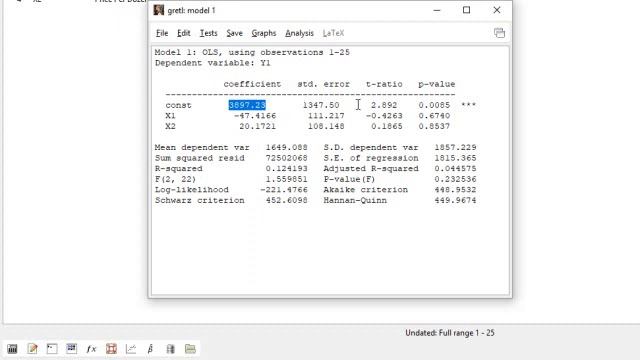Click the gretl app icon in model title bar
This screenshot has height=360, width=640.
click(x=159, y=10)
